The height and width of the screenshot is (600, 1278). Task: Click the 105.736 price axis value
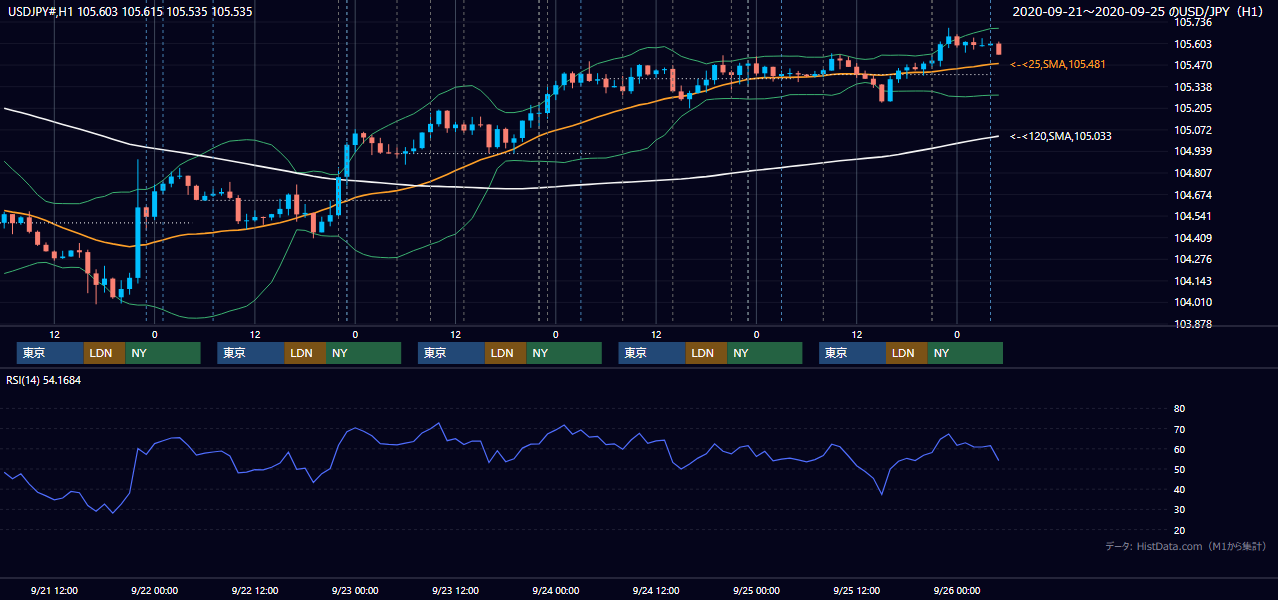click(x=1193, y=22)
